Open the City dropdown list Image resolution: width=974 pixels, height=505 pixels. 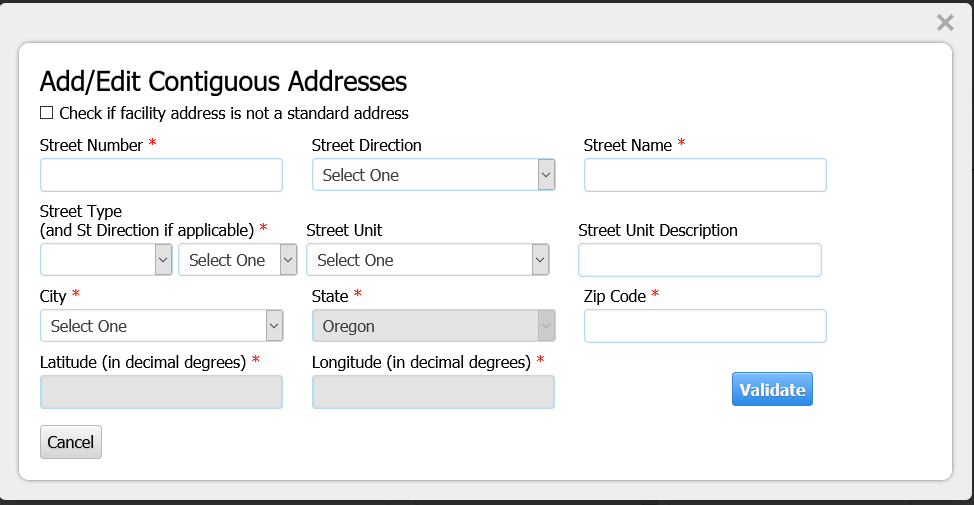pos(162,325)
